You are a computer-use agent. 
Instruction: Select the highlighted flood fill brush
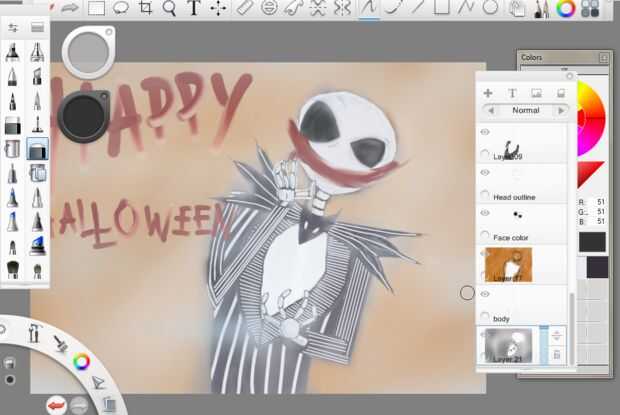tap(38, 149)
